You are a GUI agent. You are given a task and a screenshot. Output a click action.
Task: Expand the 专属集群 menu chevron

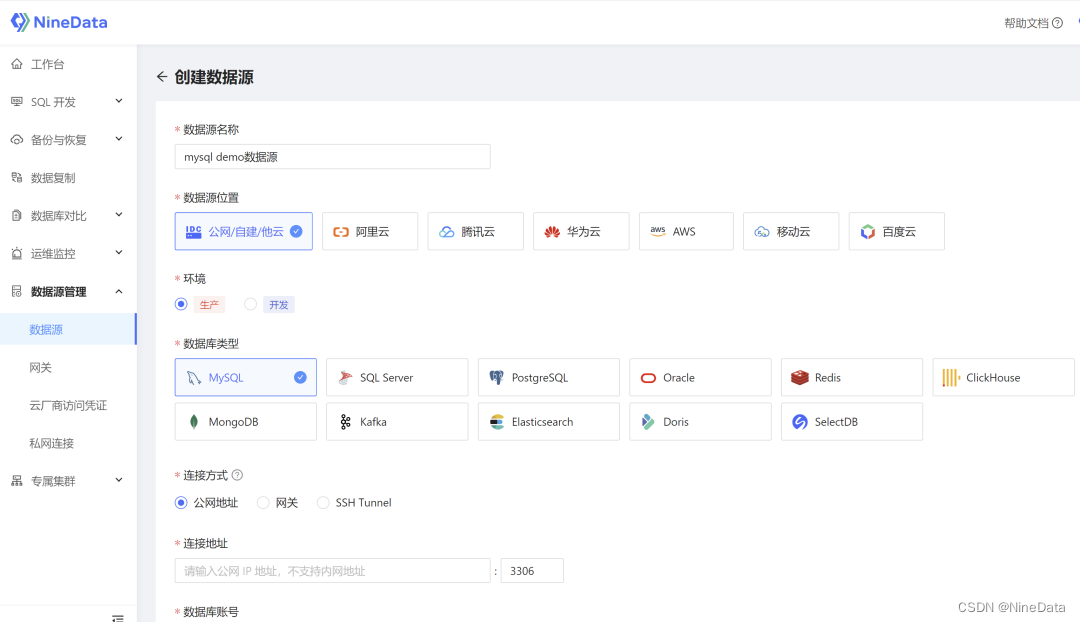pyautogui.click(x=118, y=480)
